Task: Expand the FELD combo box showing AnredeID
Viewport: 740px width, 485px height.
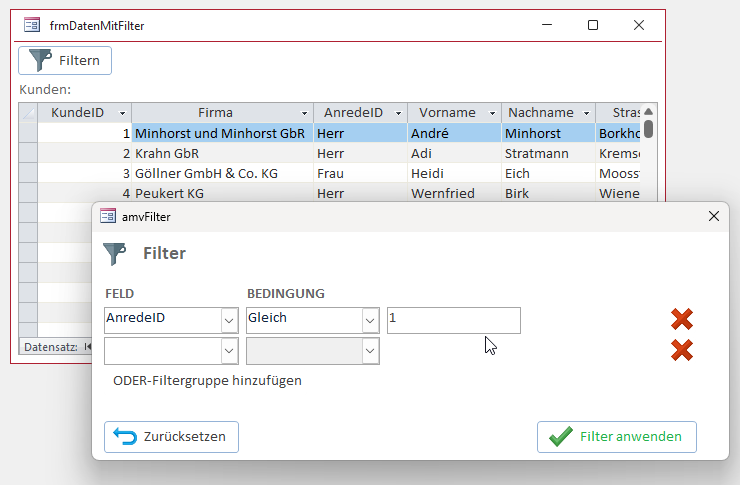Action: 229,321
